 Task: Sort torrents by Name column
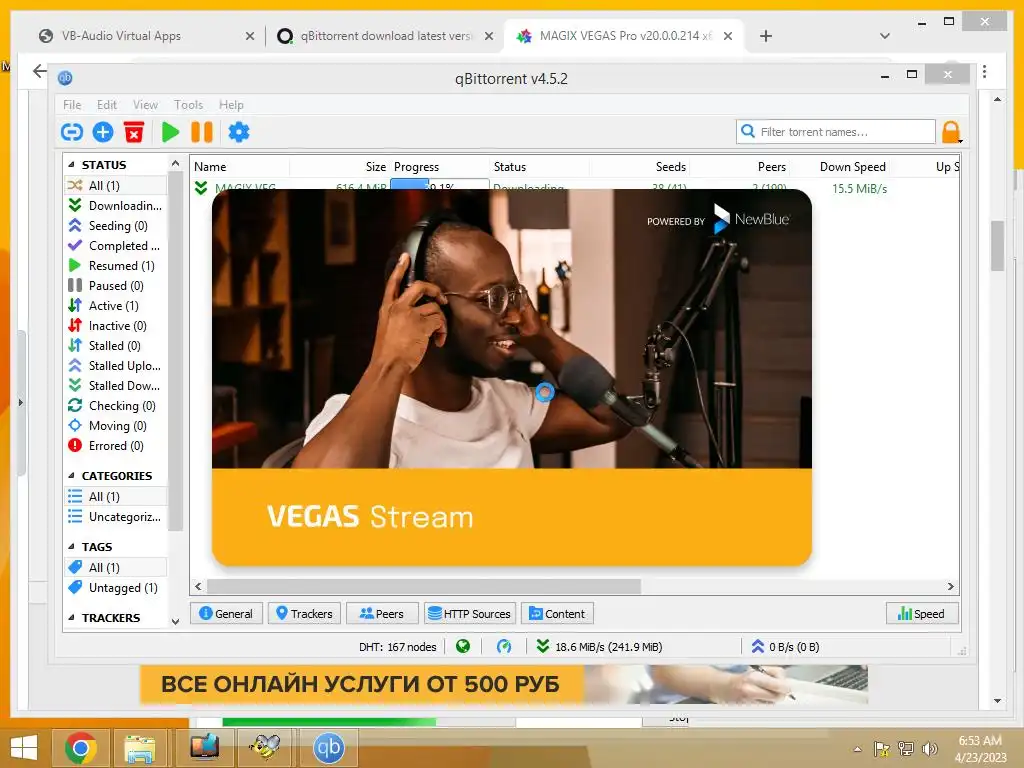pyautogui.click(x=210, y=167)
